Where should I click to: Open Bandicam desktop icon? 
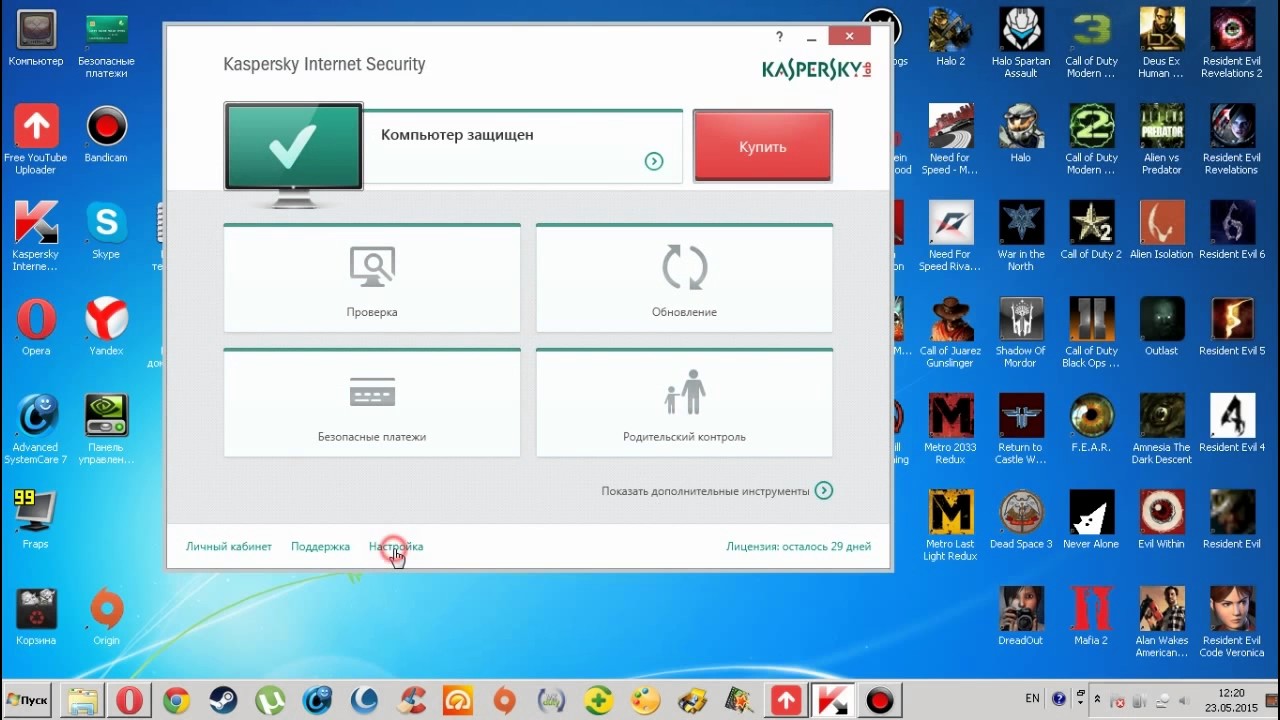point(106,136)
